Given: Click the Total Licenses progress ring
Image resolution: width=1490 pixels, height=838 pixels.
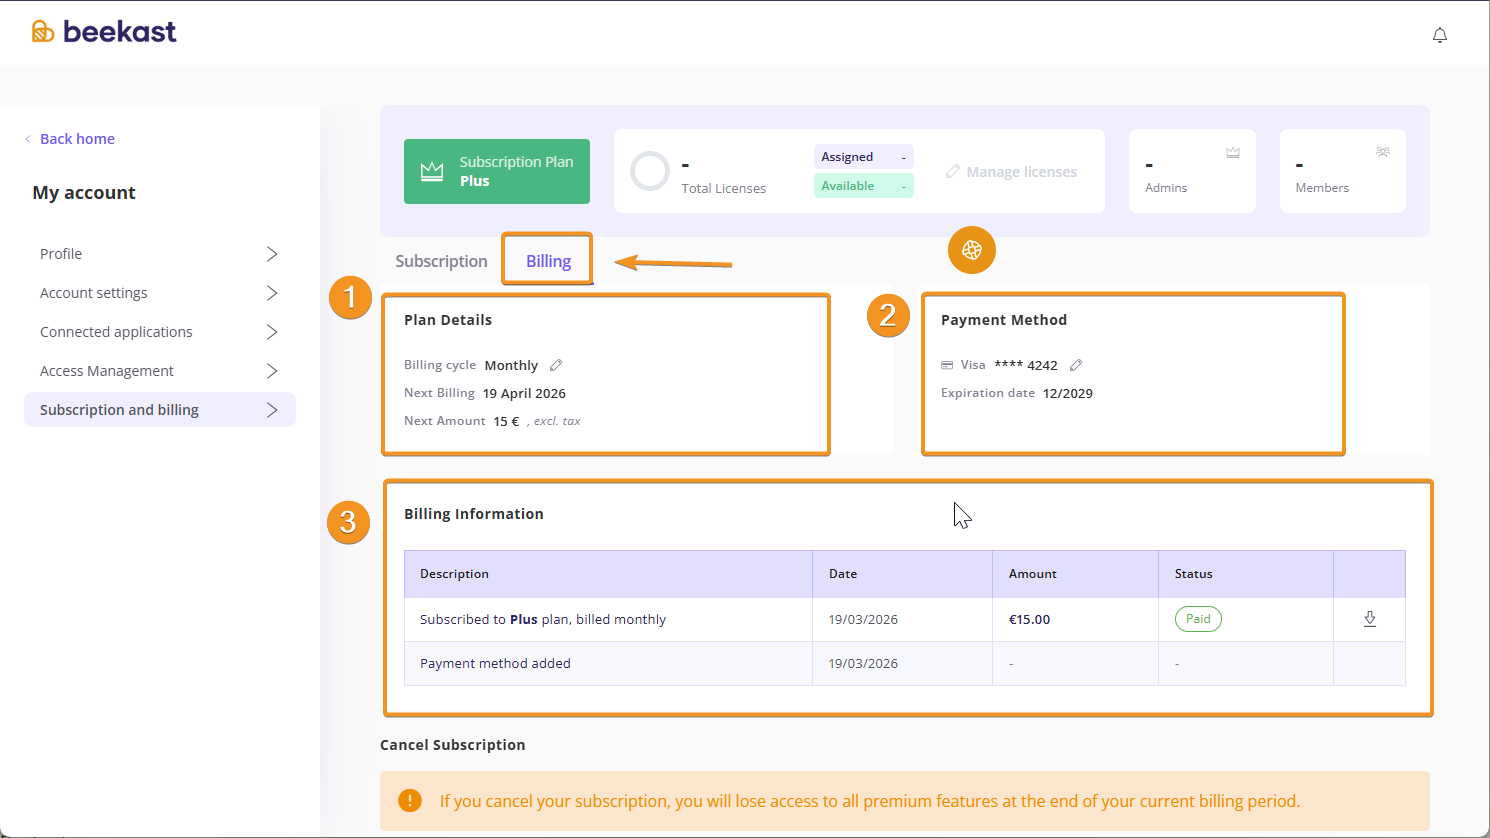Looking at the screenshot, I should [649, 171].
